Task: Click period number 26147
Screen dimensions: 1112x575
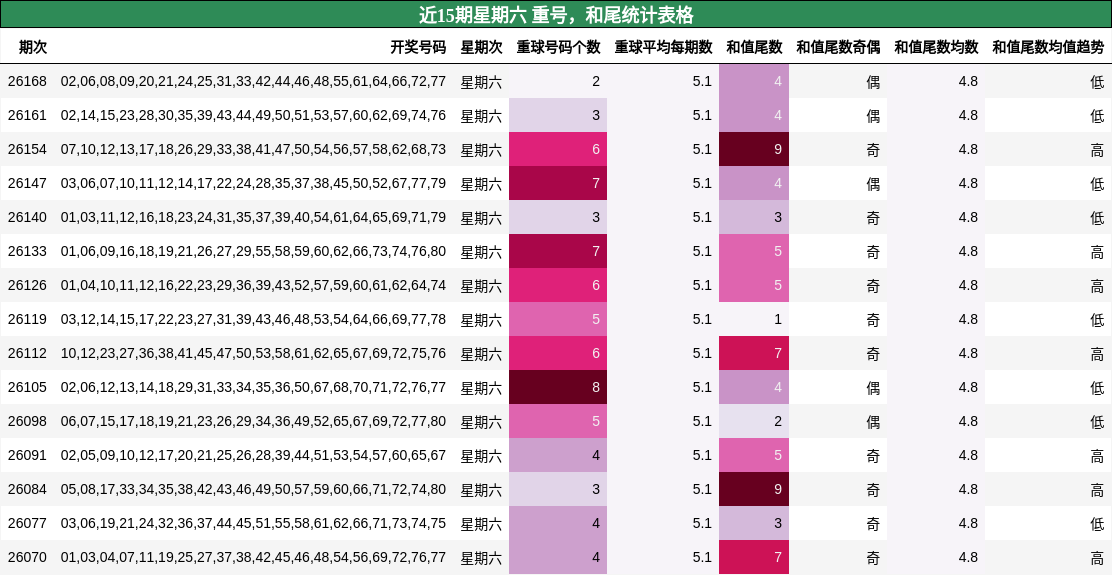Action: pyautogui.click(x=27, y=184)
